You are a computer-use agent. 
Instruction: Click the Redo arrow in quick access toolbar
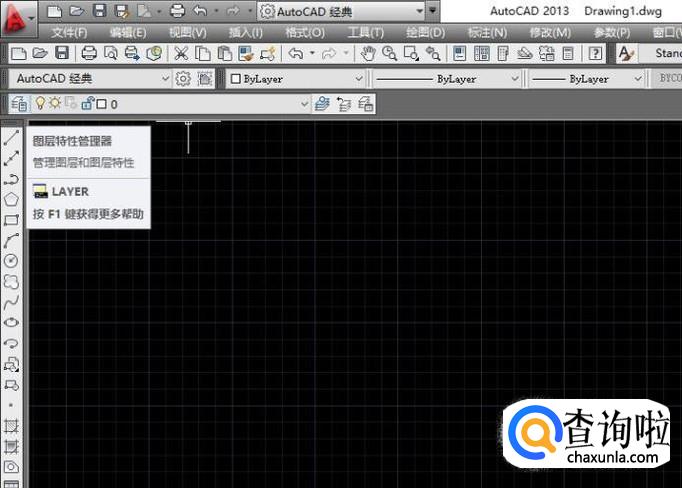(233, 11)
